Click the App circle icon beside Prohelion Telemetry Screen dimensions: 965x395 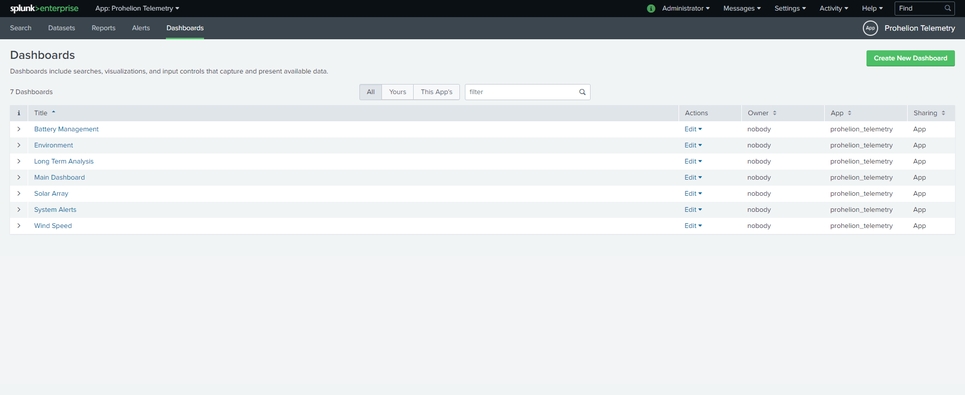pyautogui.click(x=870, y=28)
